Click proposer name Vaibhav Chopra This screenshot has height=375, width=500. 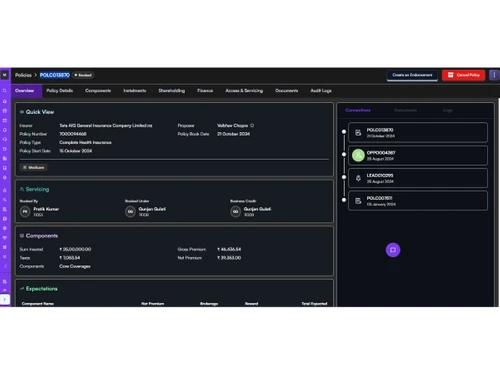tap(232, 125)
